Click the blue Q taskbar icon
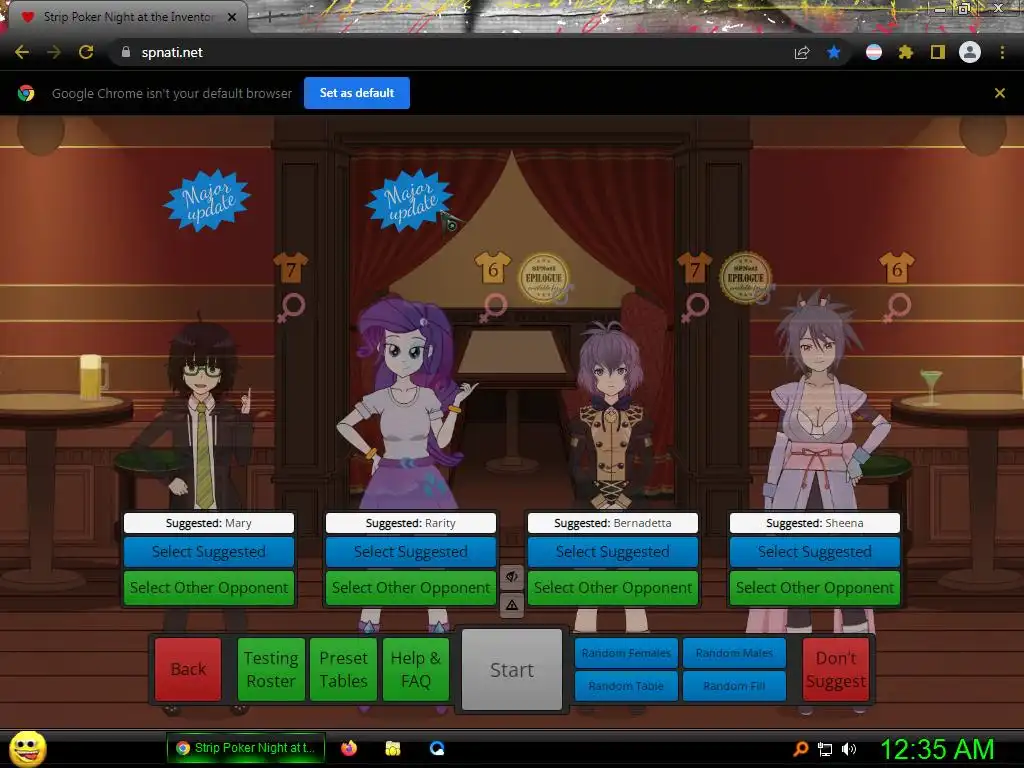 click(437, 748)
